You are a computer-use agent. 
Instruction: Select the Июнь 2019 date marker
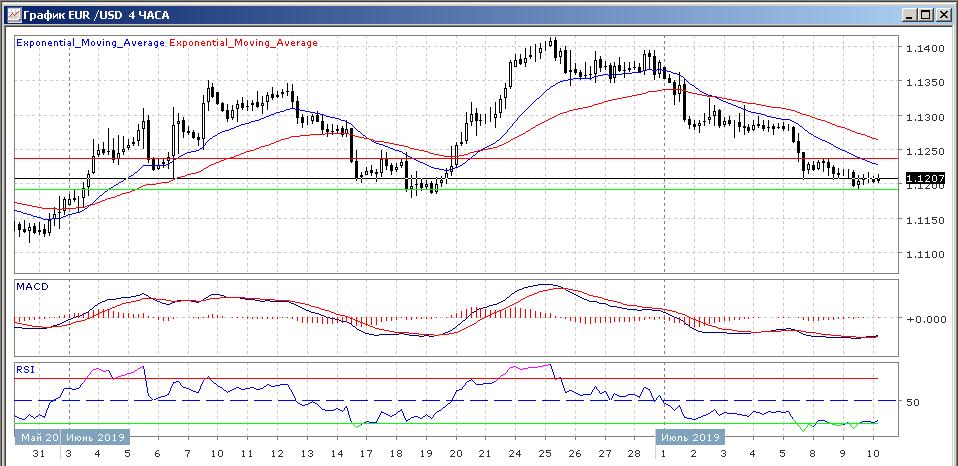tap(95, 437)
